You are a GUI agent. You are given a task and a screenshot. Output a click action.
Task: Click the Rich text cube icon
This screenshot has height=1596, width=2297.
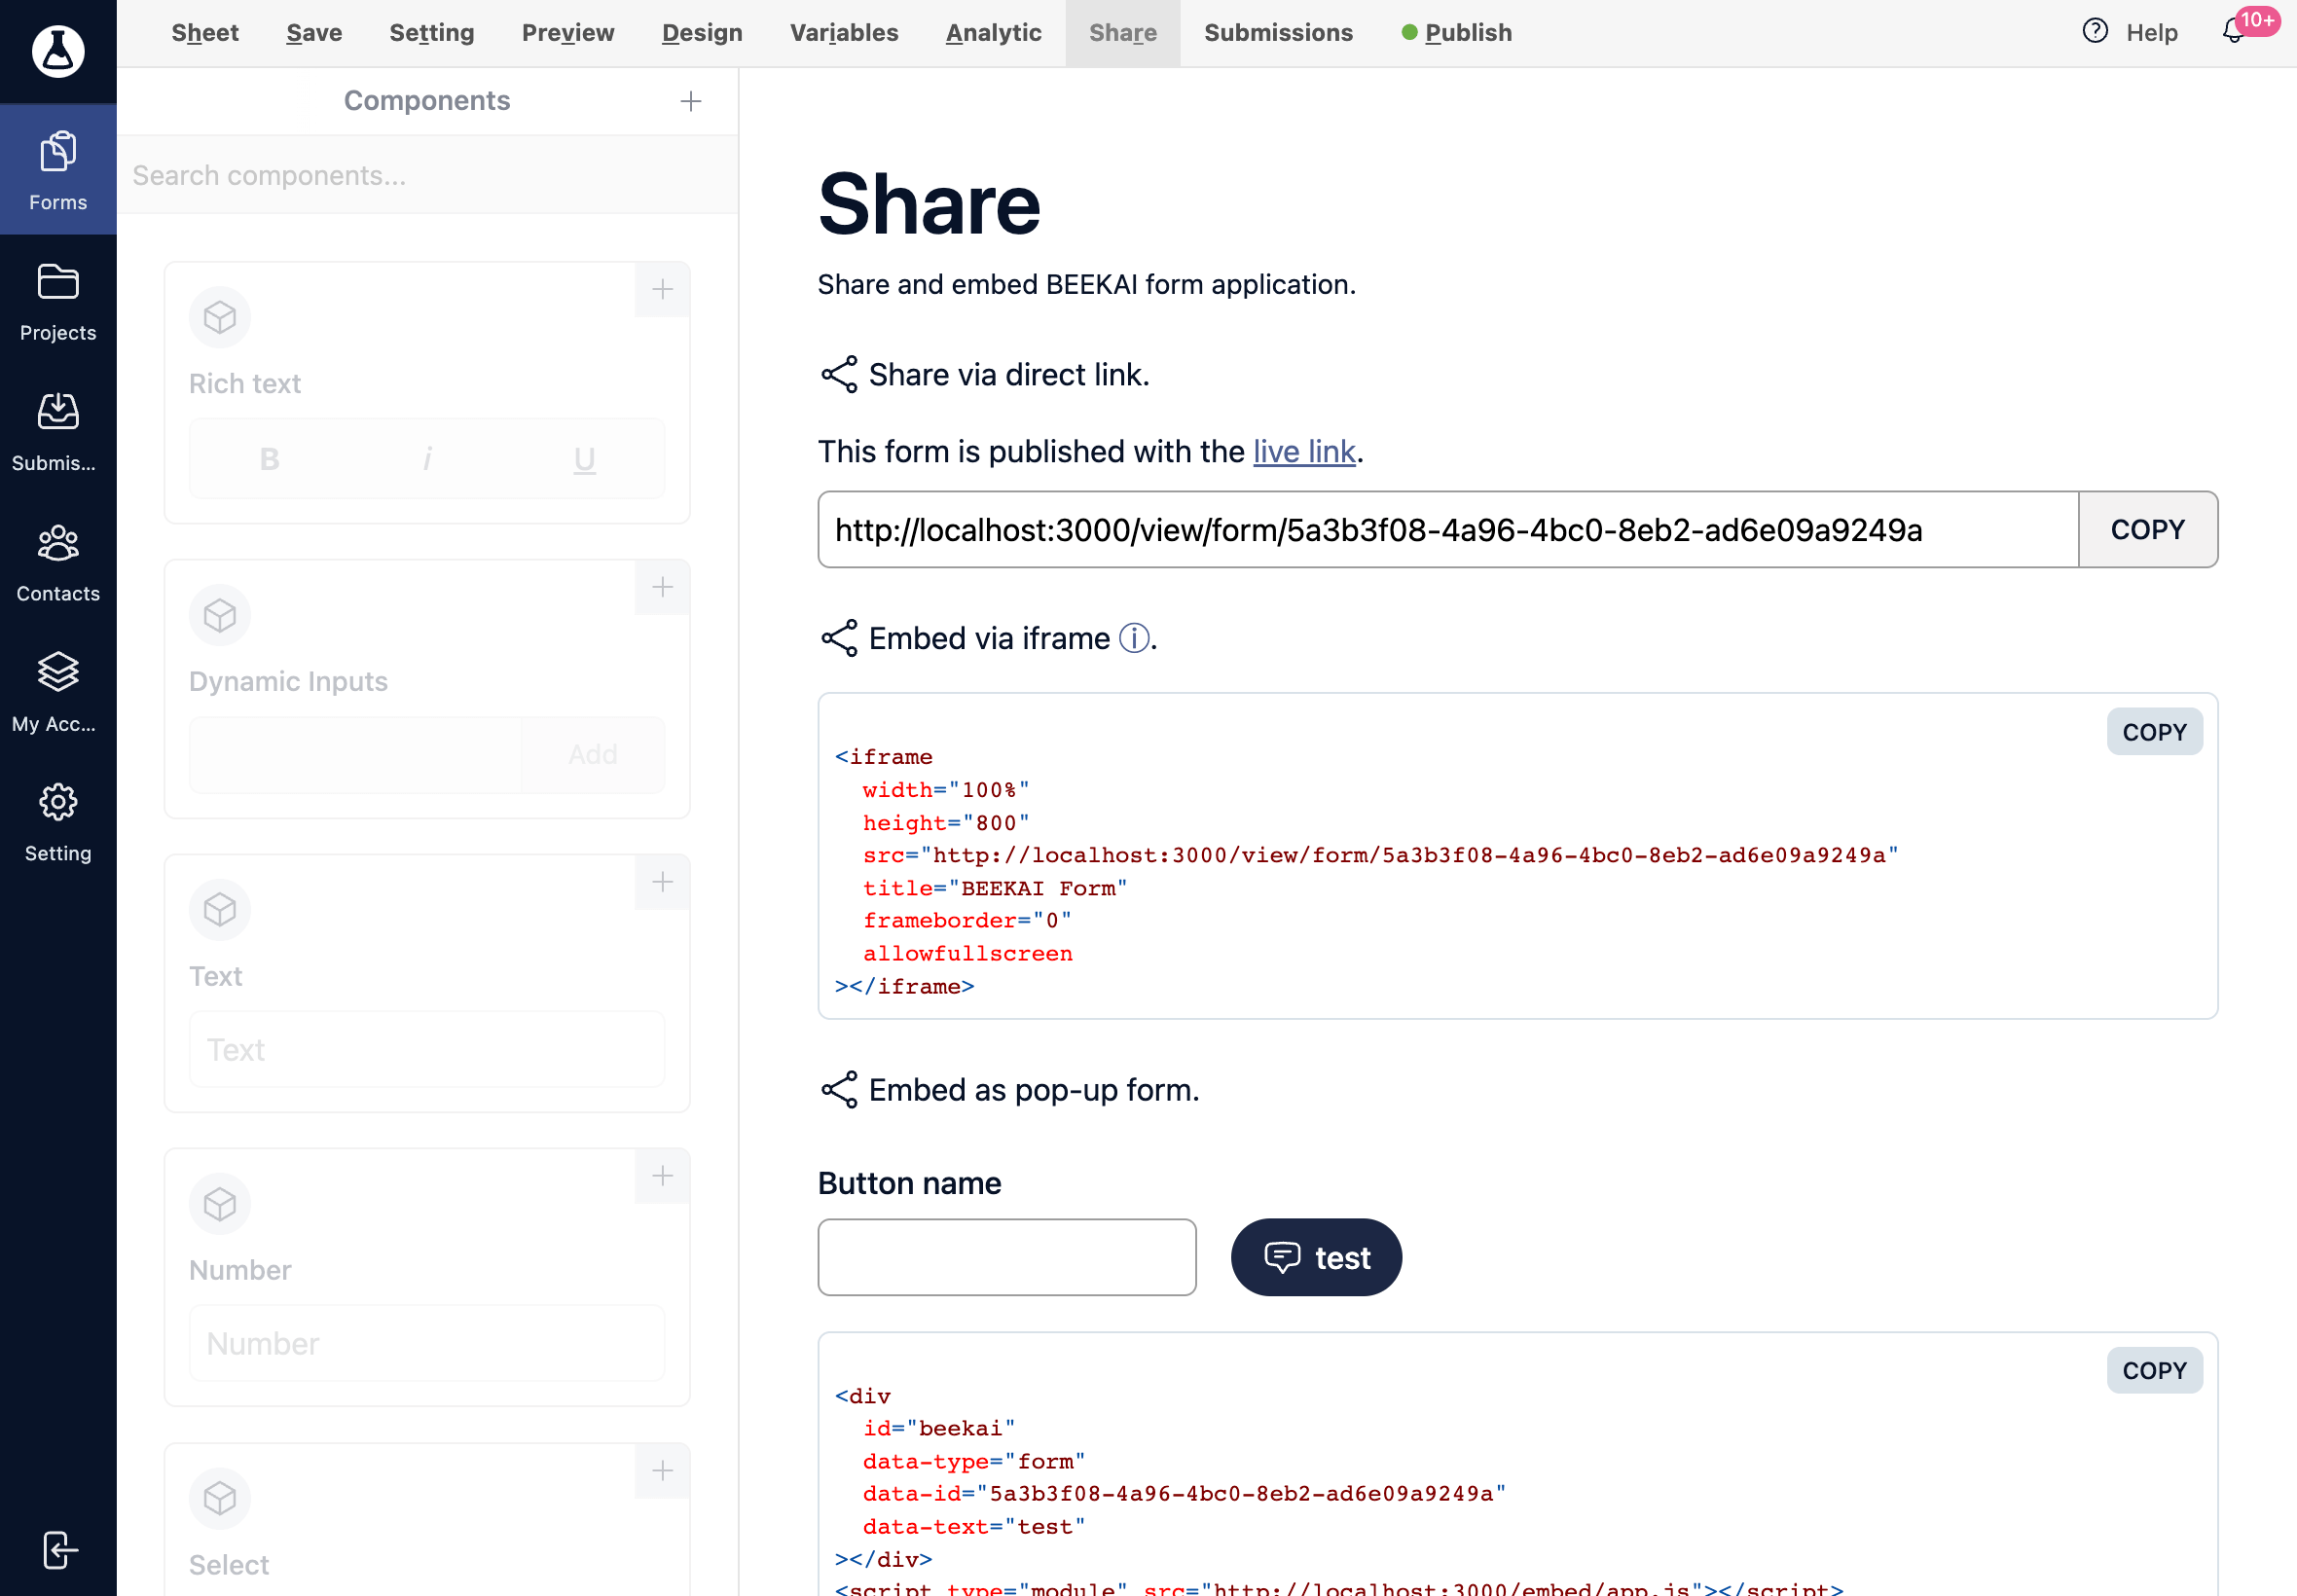220,318
